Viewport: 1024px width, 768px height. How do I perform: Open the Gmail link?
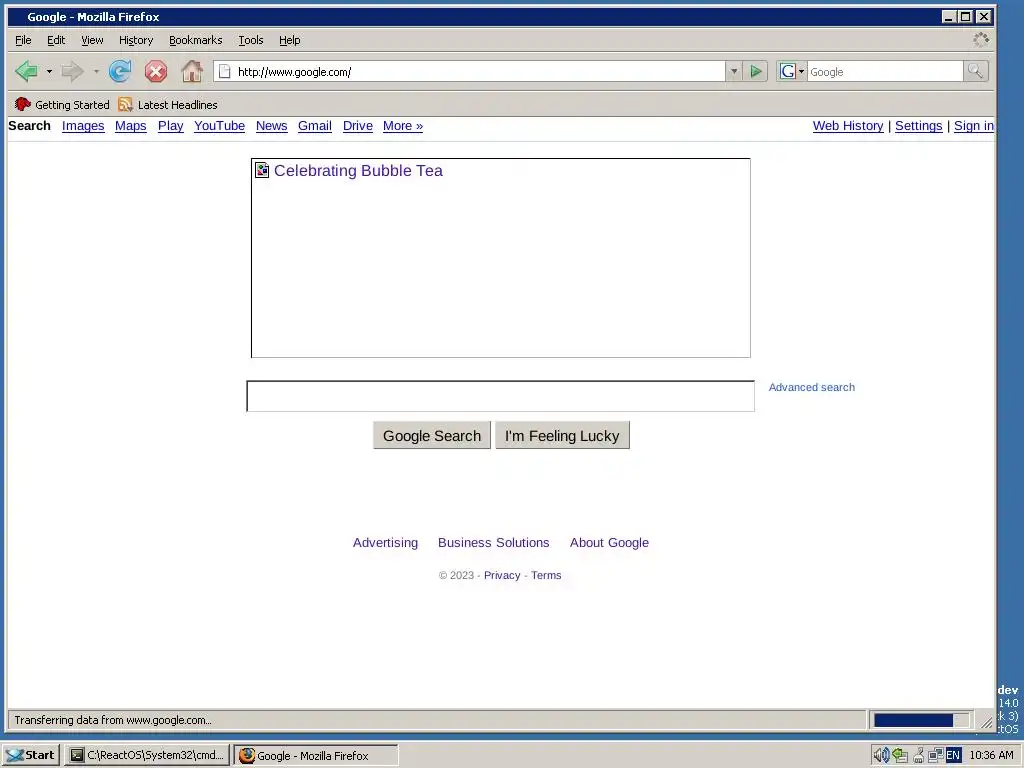pos(315,126)
